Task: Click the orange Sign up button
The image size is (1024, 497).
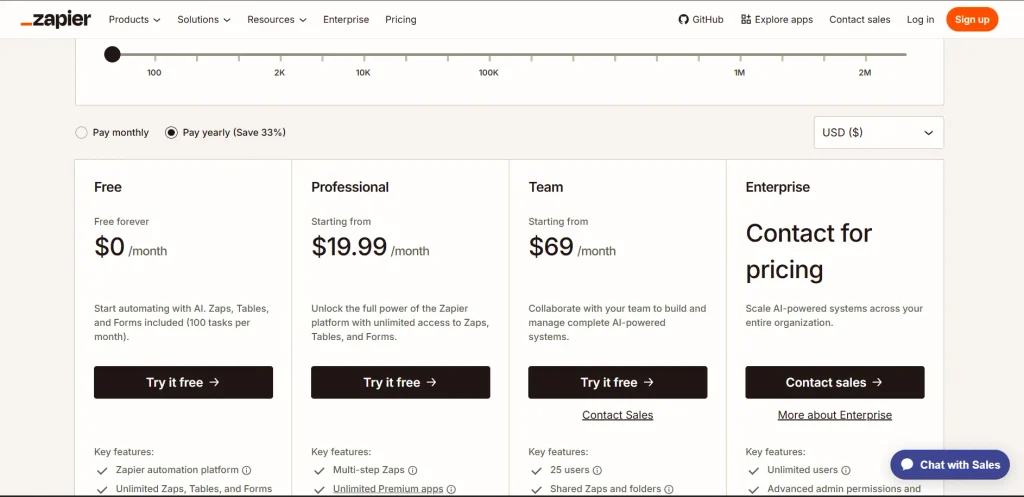Action: tap(972, 20)
